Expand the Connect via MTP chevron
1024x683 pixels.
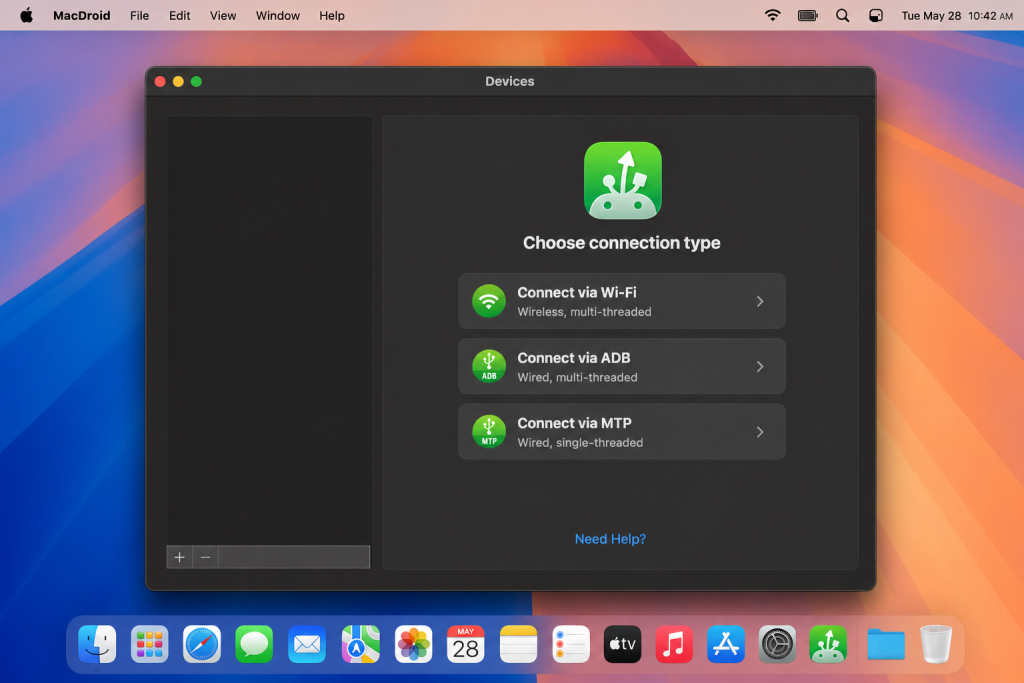tap(760, 432)
